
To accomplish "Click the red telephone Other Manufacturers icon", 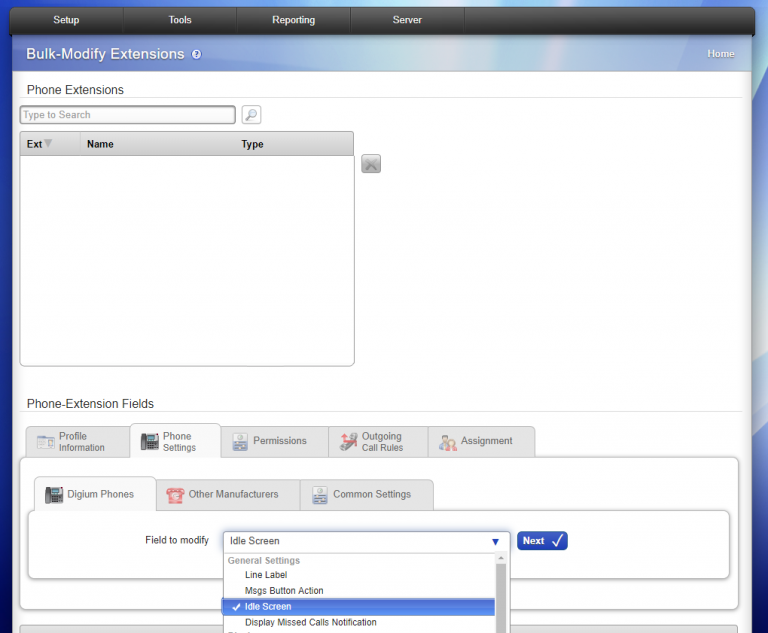I will click(x=175, y=495).
